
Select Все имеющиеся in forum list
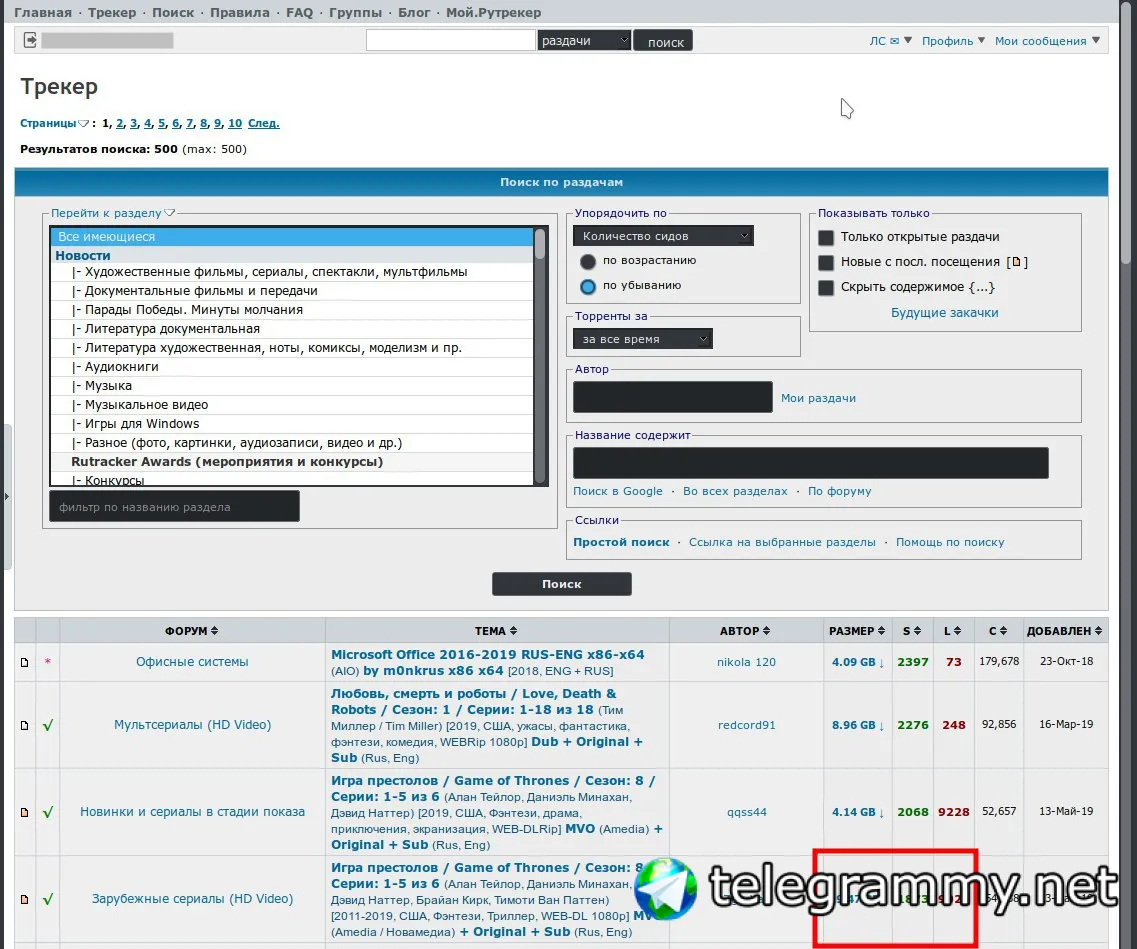[x=292, y=237]
